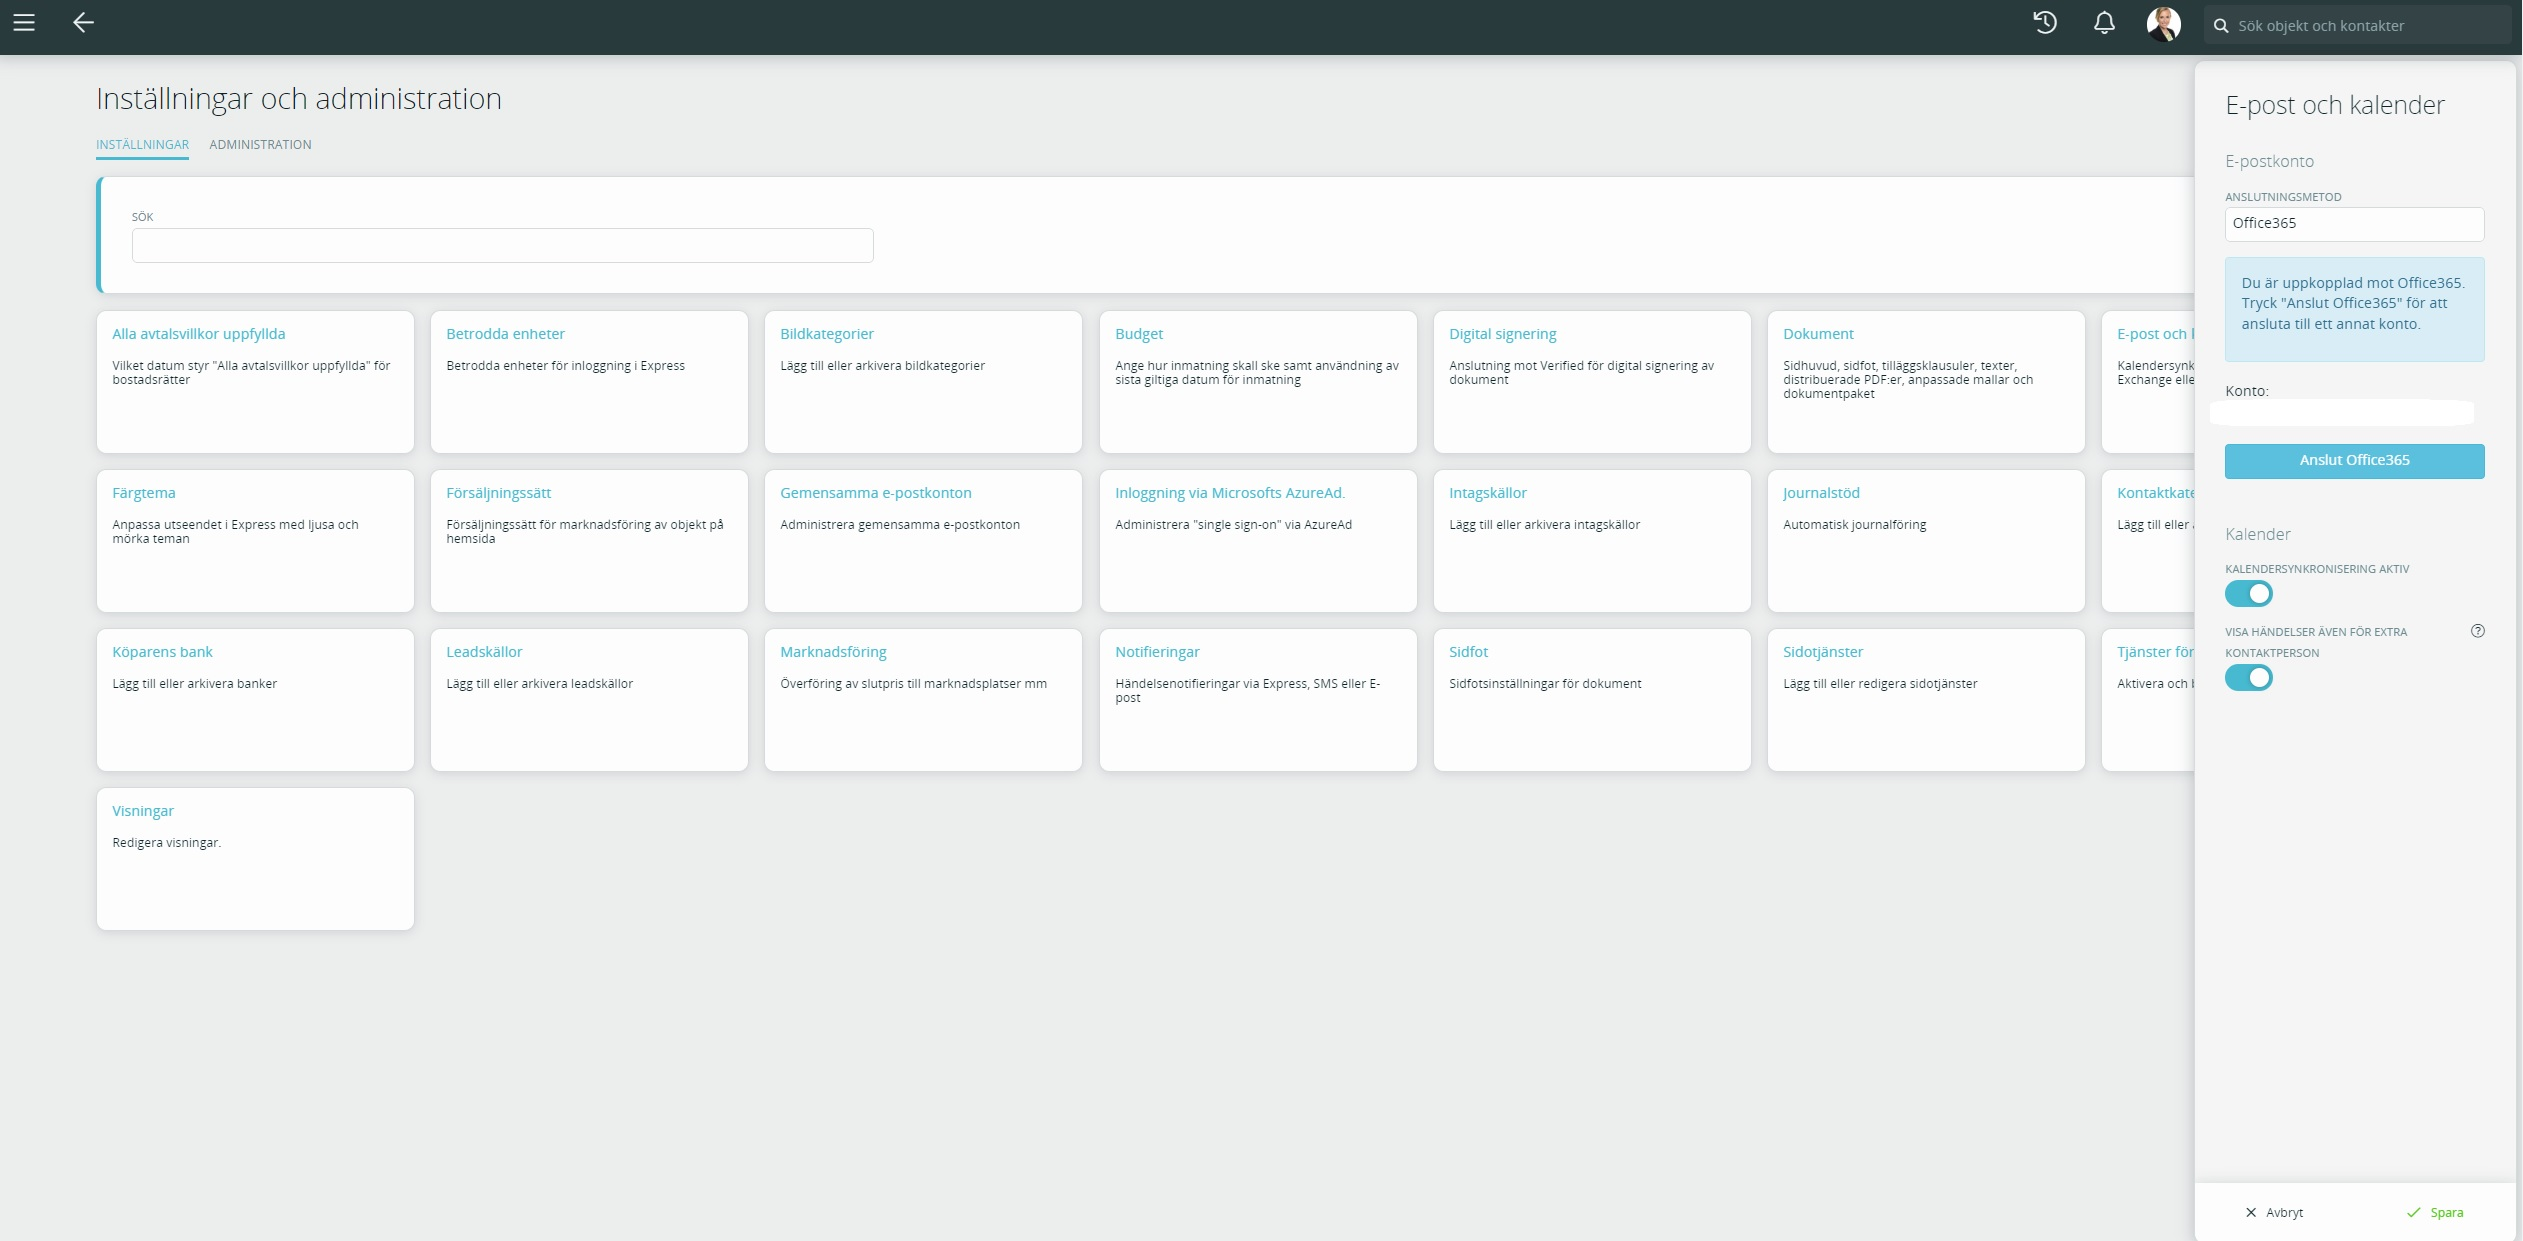This screenshot has width=2523, height=1241.
Task: Click help icon beside extra kontaktperson
Action: (2477, 631)
